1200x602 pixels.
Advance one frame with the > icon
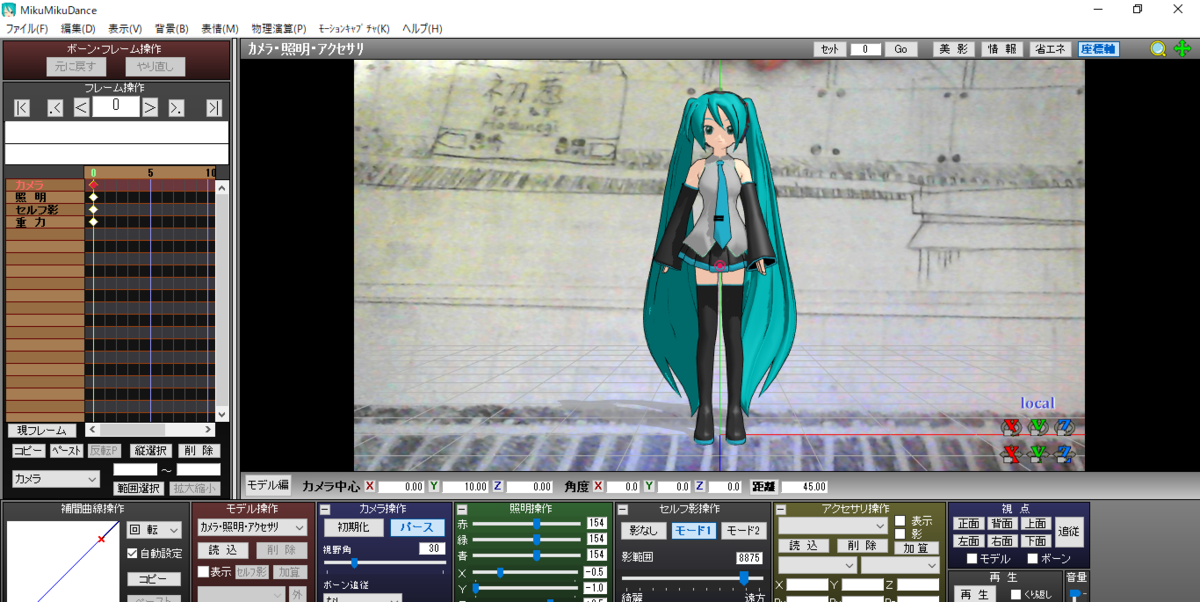pos(148,107)
